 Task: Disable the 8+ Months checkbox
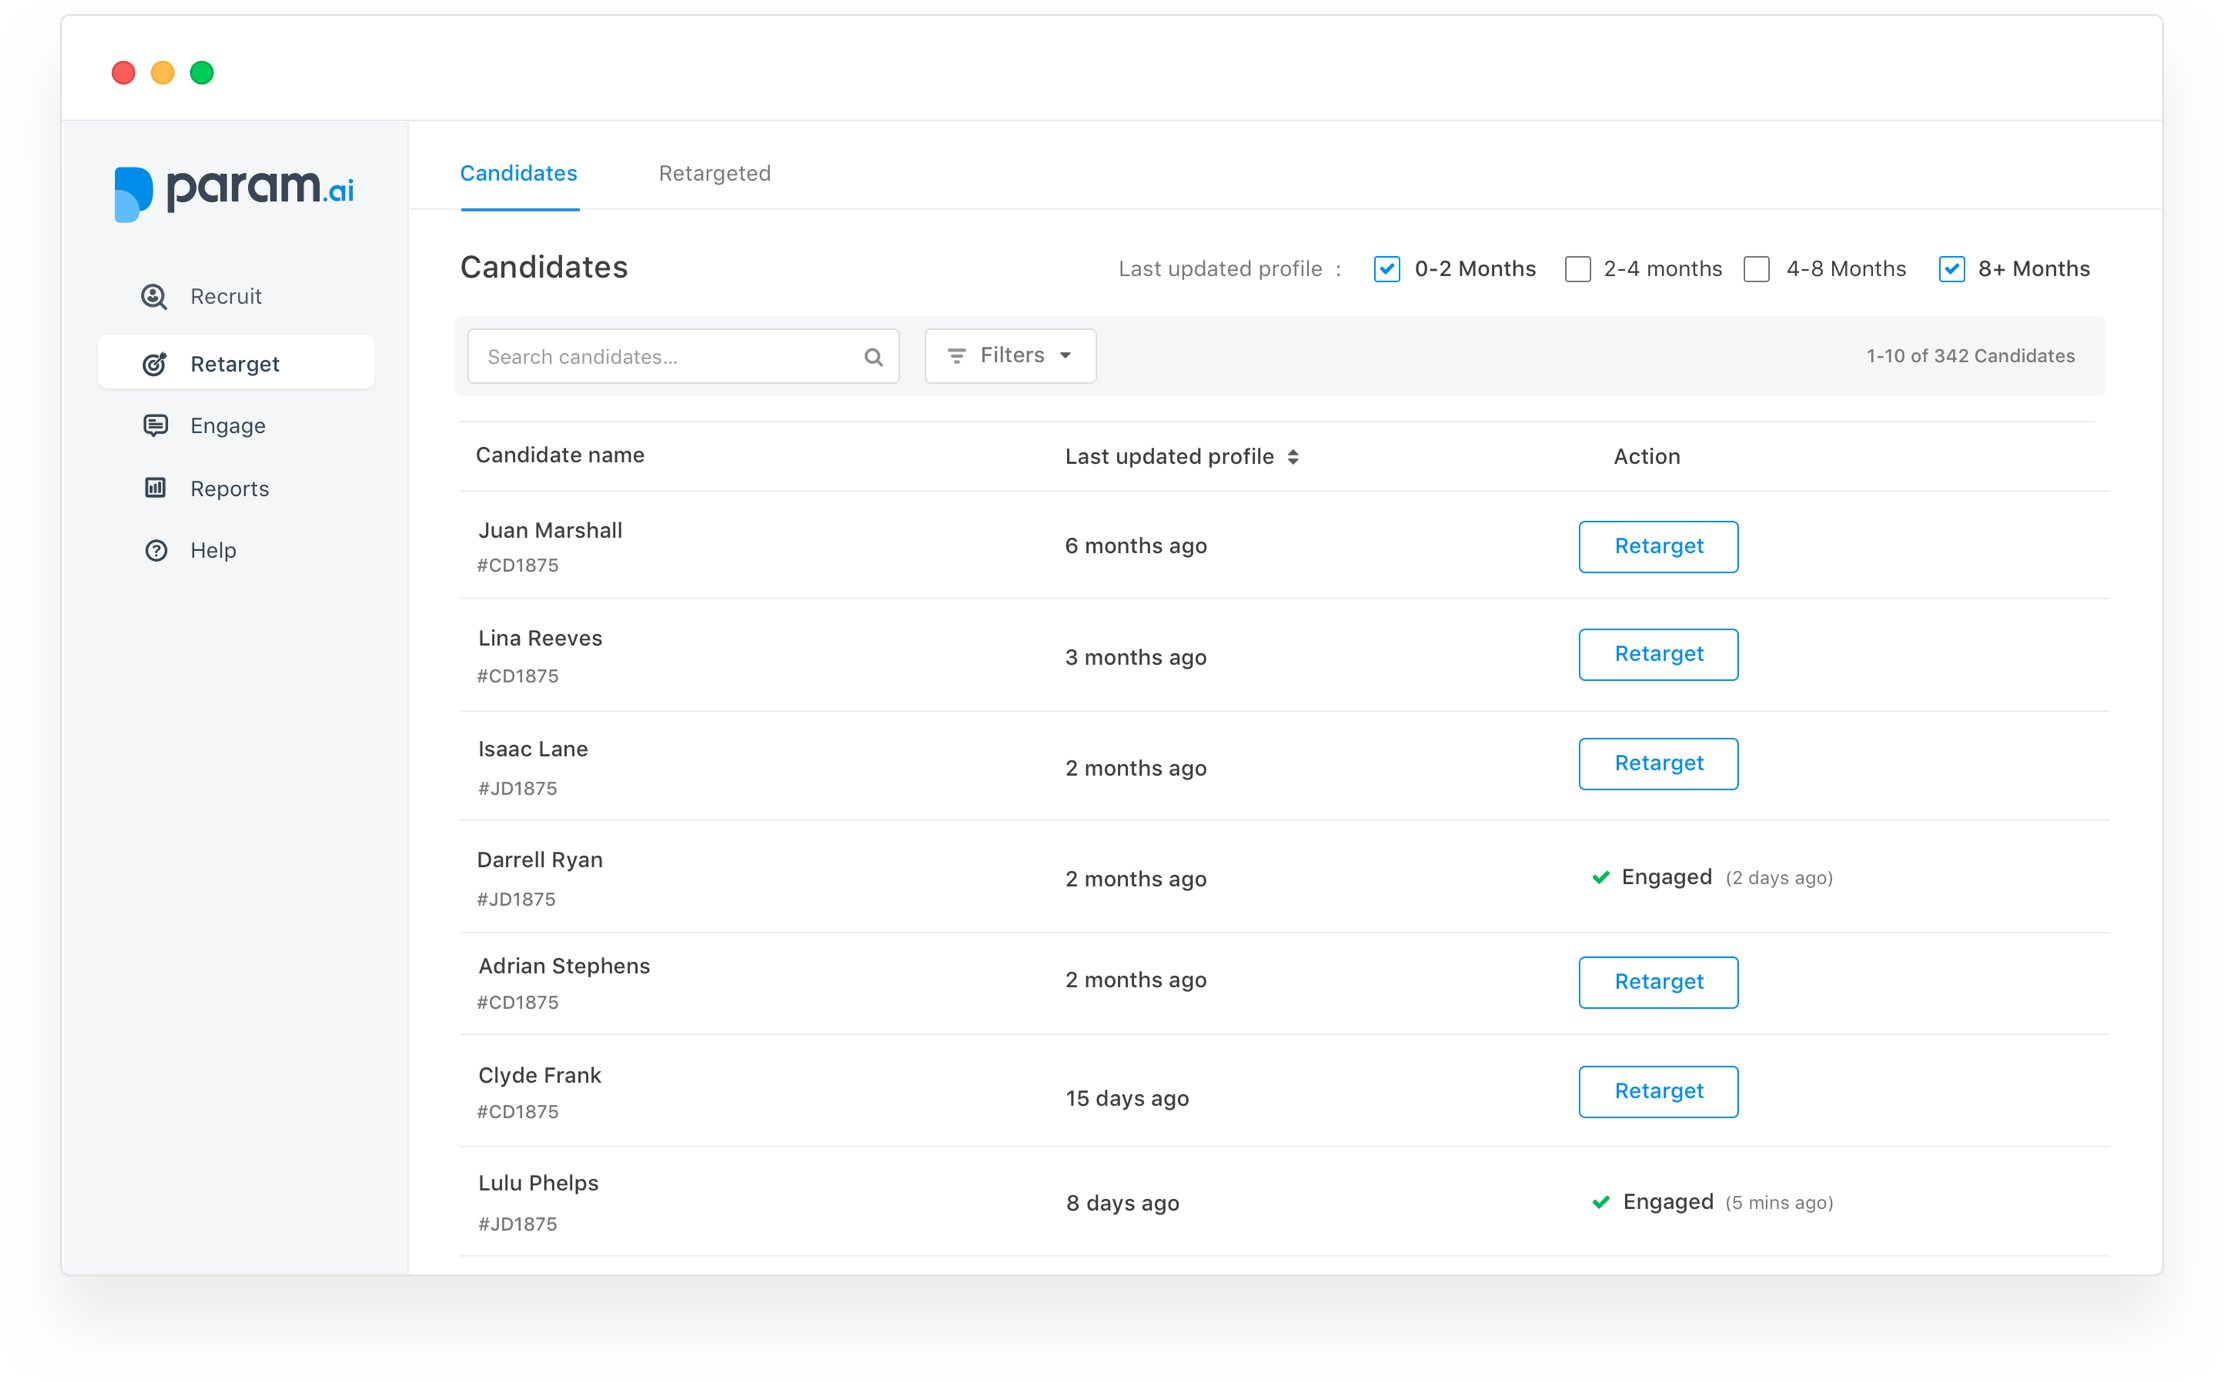(1951, 269)
